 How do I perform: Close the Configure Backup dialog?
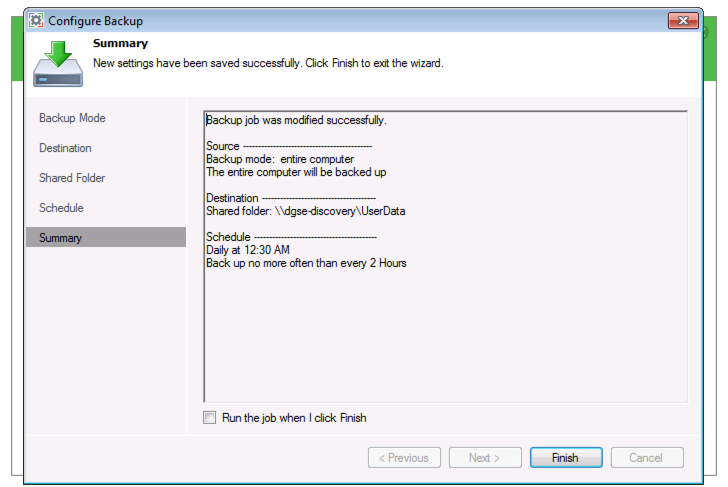pyautogui.click(x=682, y=20)
